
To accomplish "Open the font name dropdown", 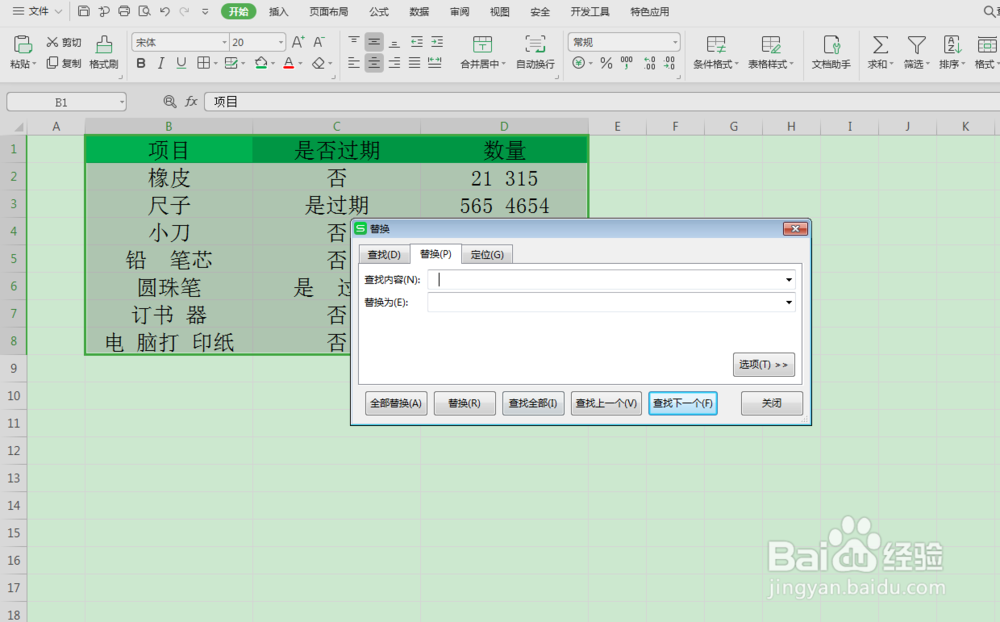I will pos(222,42).
